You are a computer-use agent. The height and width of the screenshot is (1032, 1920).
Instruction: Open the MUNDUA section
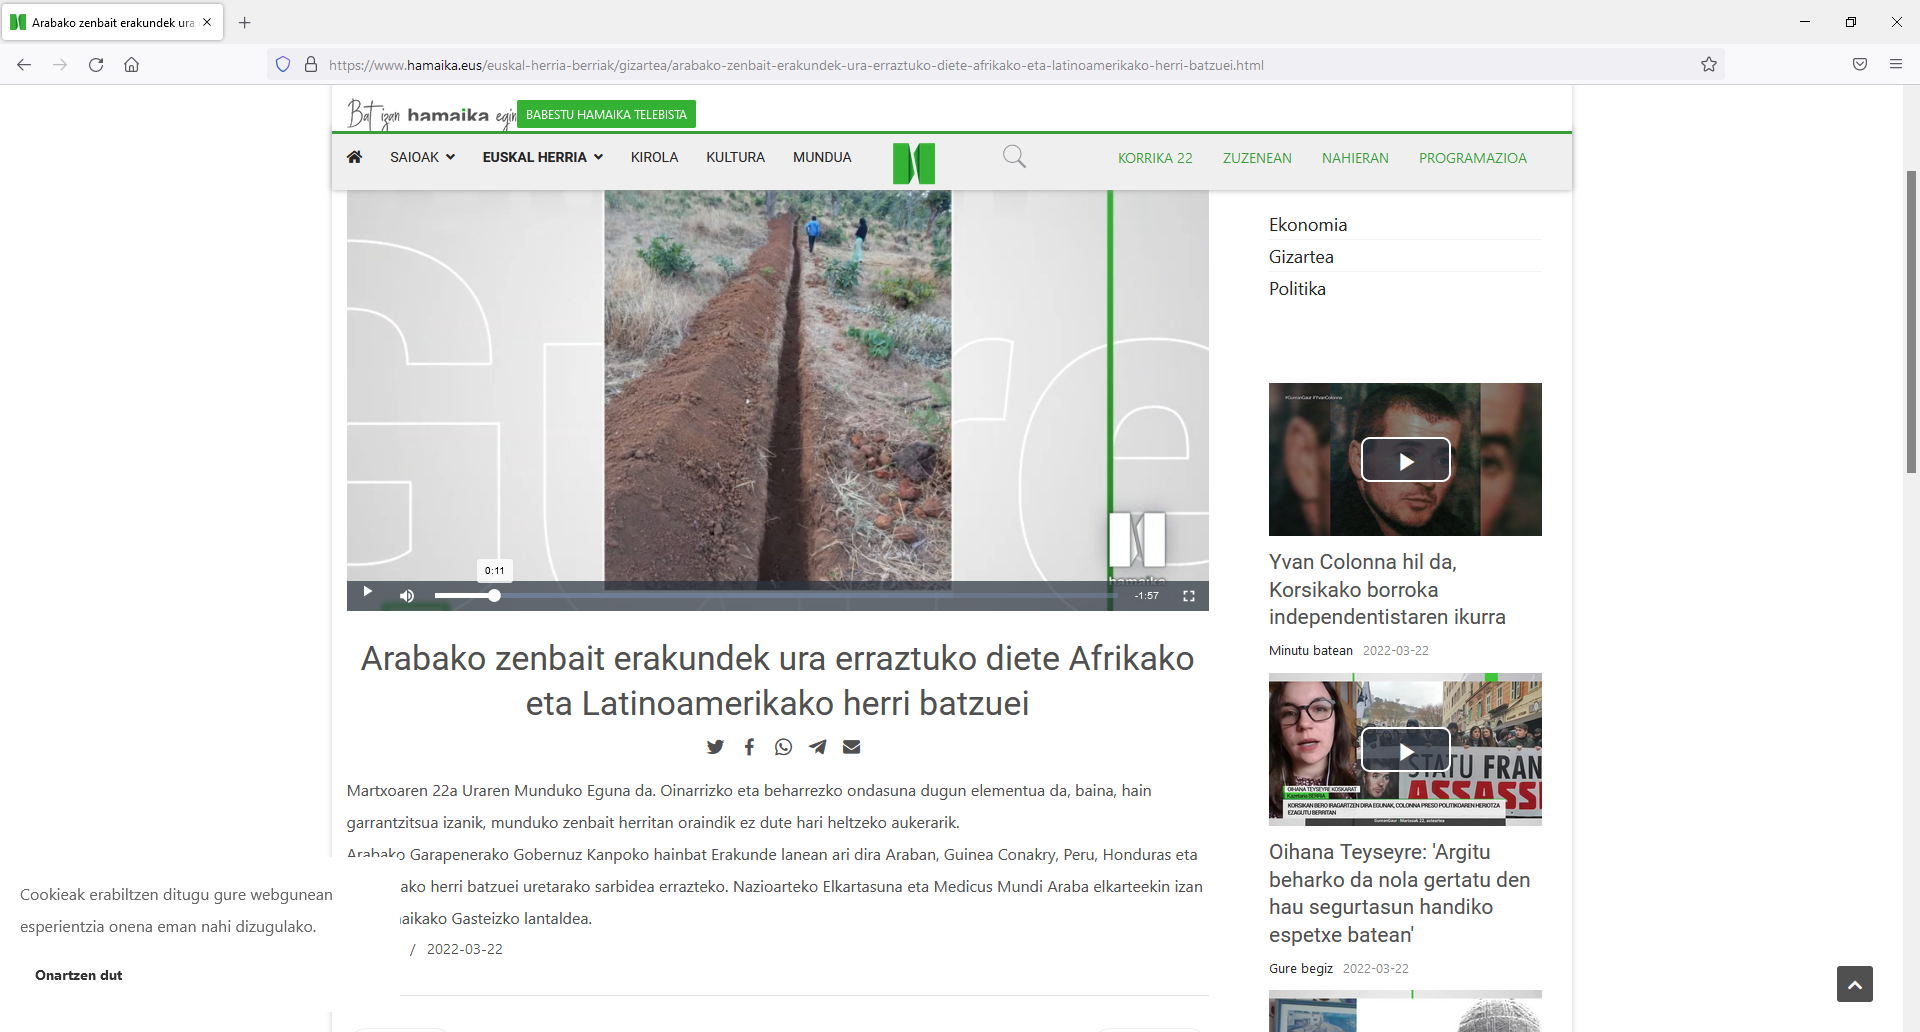[x=822, y=157]
